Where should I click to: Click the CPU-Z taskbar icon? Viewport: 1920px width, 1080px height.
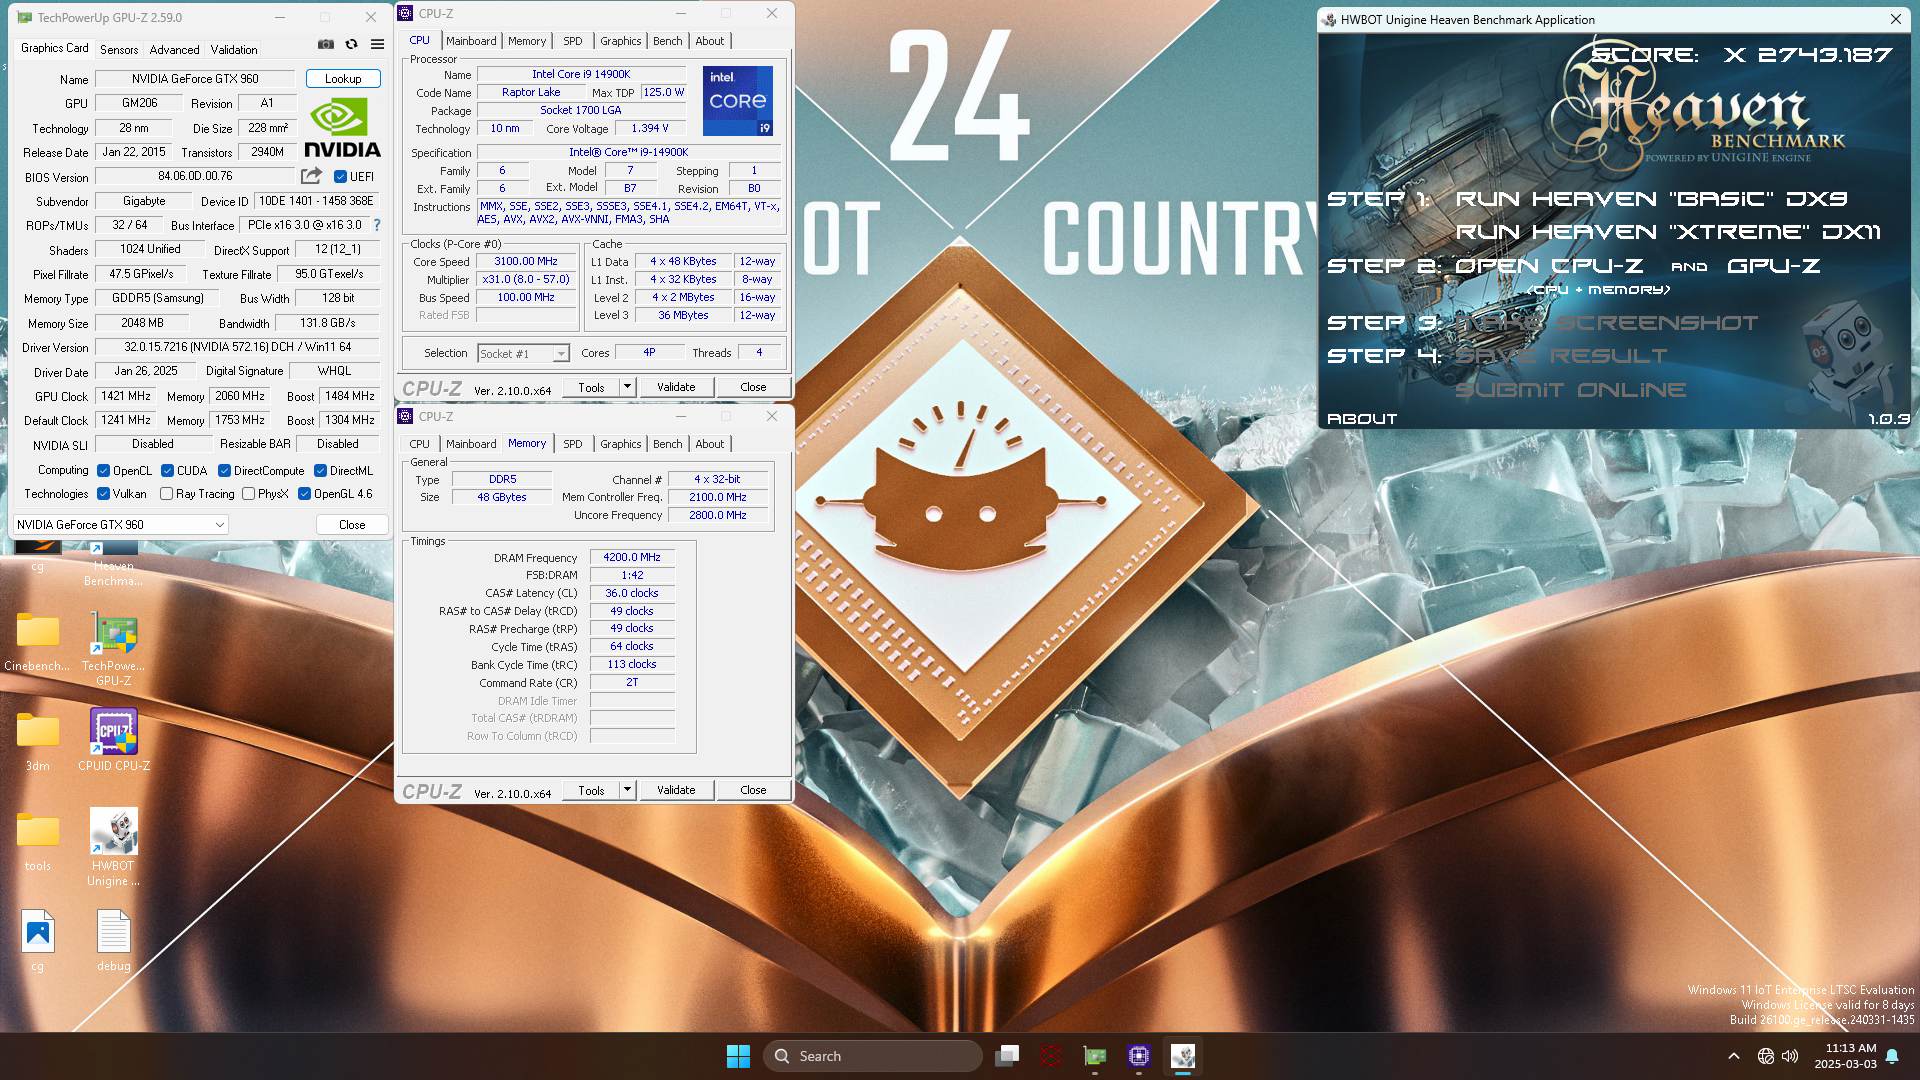pos(1139,1056)
